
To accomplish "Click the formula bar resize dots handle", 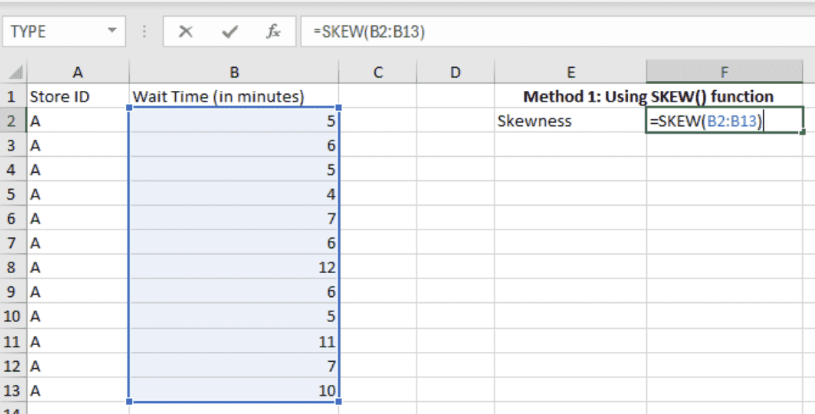I will [146, 31].
